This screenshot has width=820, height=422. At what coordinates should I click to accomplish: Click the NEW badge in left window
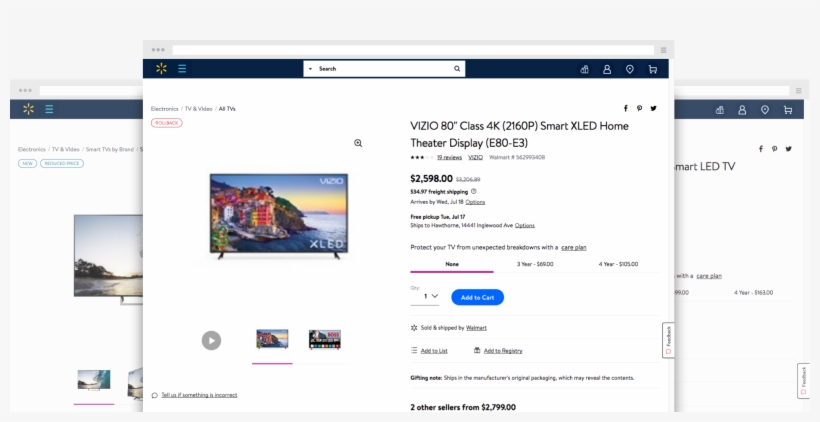click(x=27, y=163)
